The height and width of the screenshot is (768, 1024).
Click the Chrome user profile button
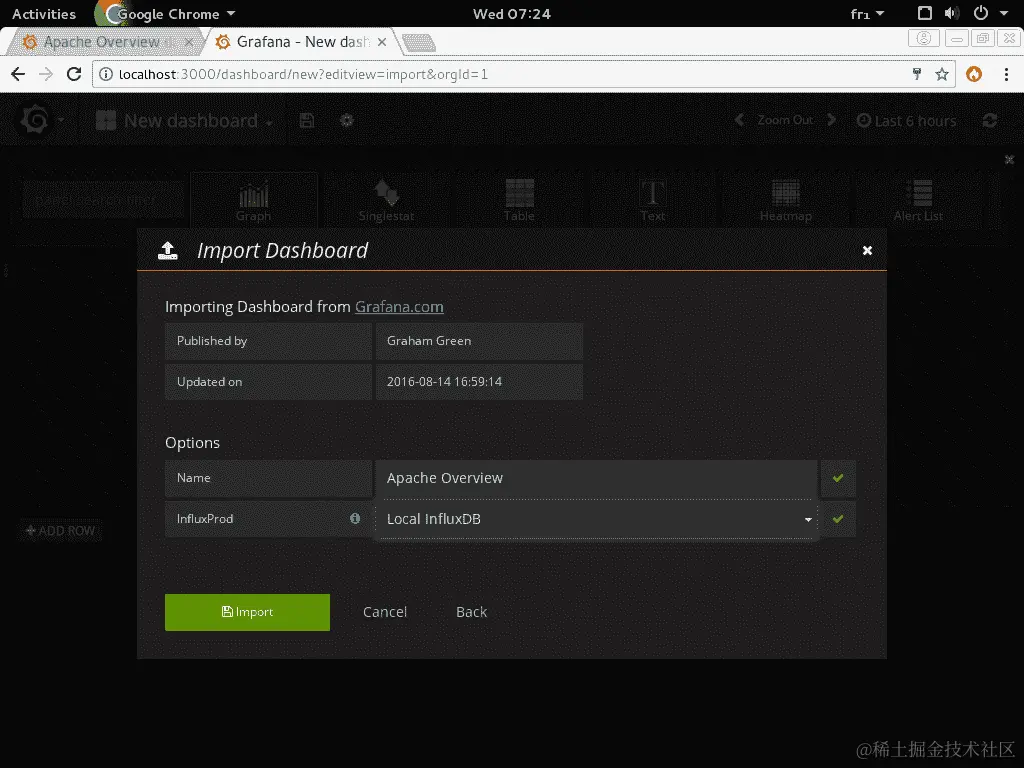[923, 39]
